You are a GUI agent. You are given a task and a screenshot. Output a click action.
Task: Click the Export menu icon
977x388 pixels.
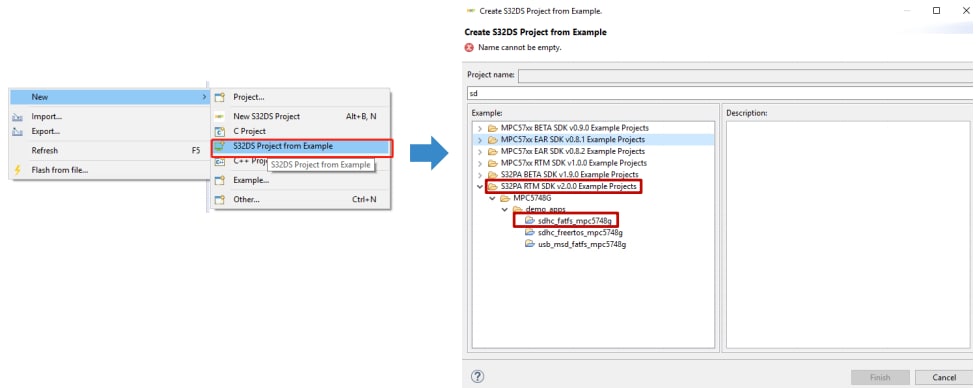click(18, 132)
